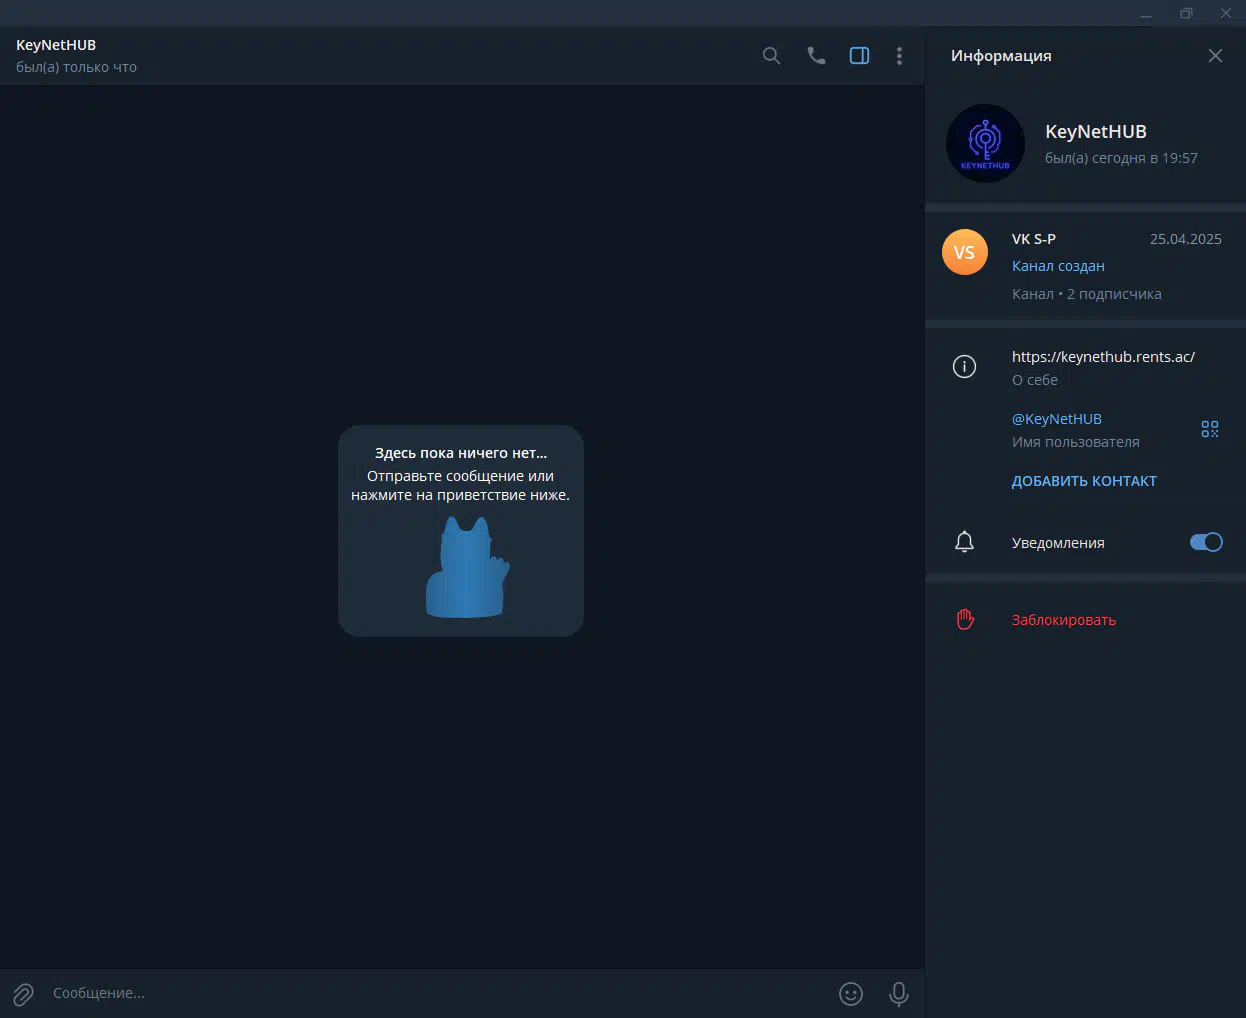Image resolution: width=1246 pixels, height=1018 pixels.
Task: Click the notifications bell icon
Action: pos(964,542)
